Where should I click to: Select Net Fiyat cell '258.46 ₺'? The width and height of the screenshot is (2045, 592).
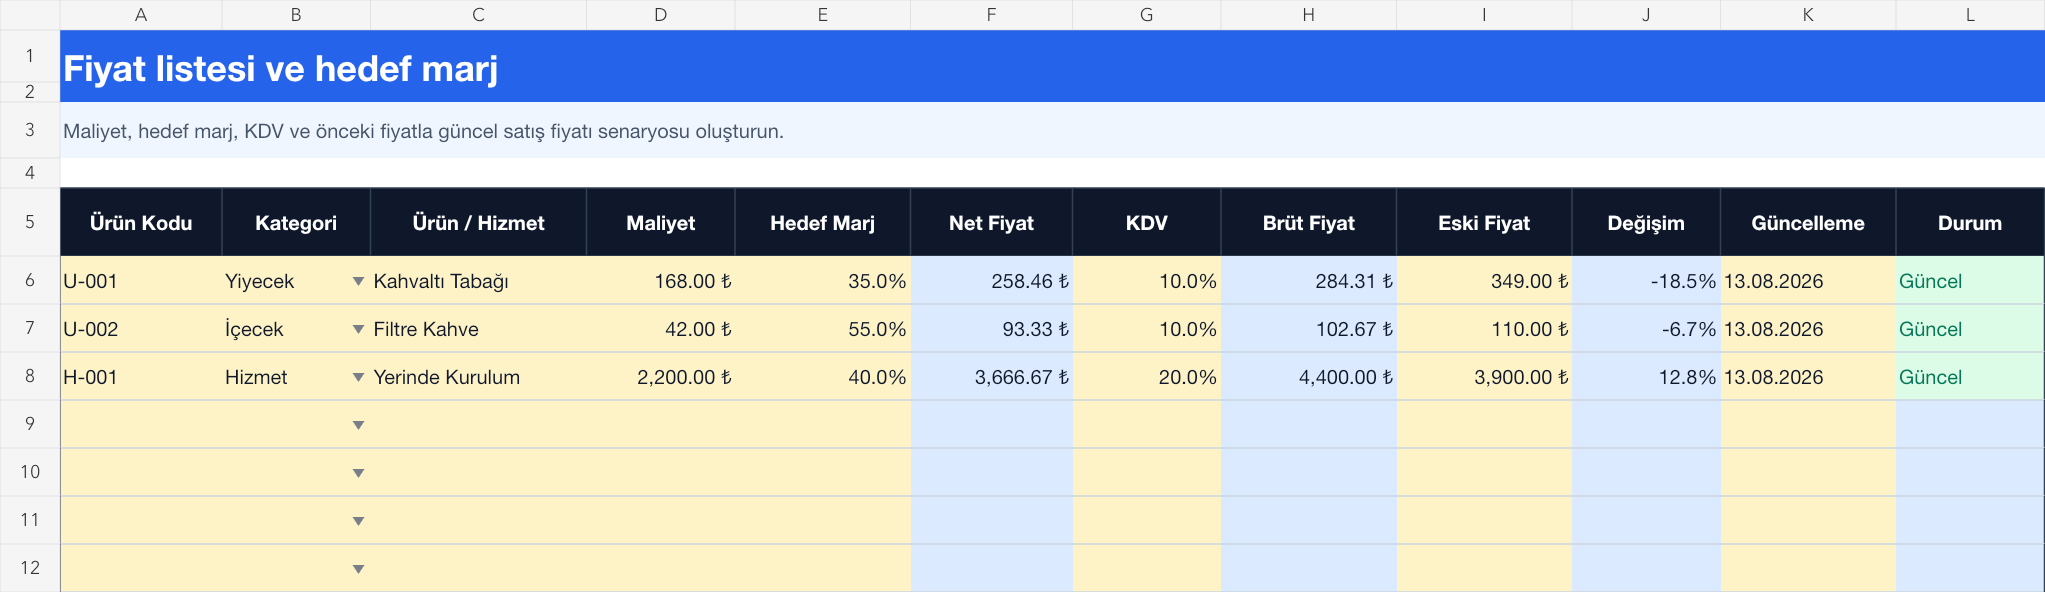tap(991, 281)
